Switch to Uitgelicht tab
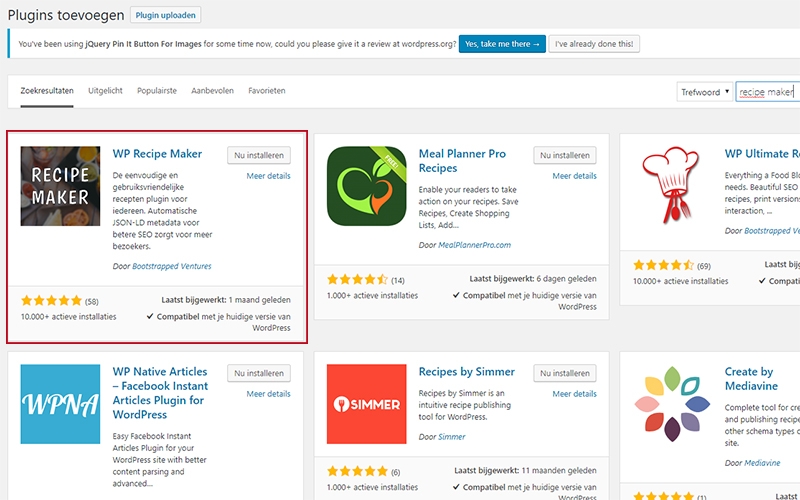The width and height of the screenshot is (800, 500). (x=105, y=91)
